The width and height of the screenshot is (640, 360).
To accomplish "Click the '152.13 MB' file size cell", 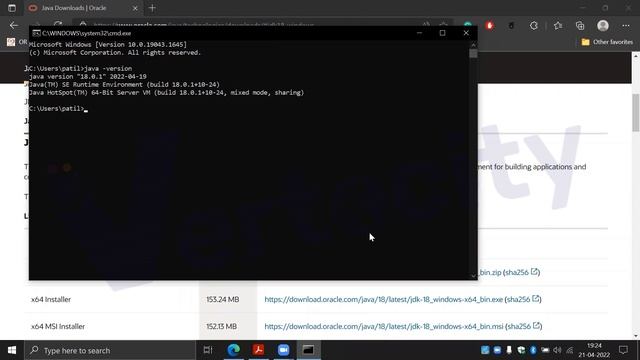I will click(221, 326).
